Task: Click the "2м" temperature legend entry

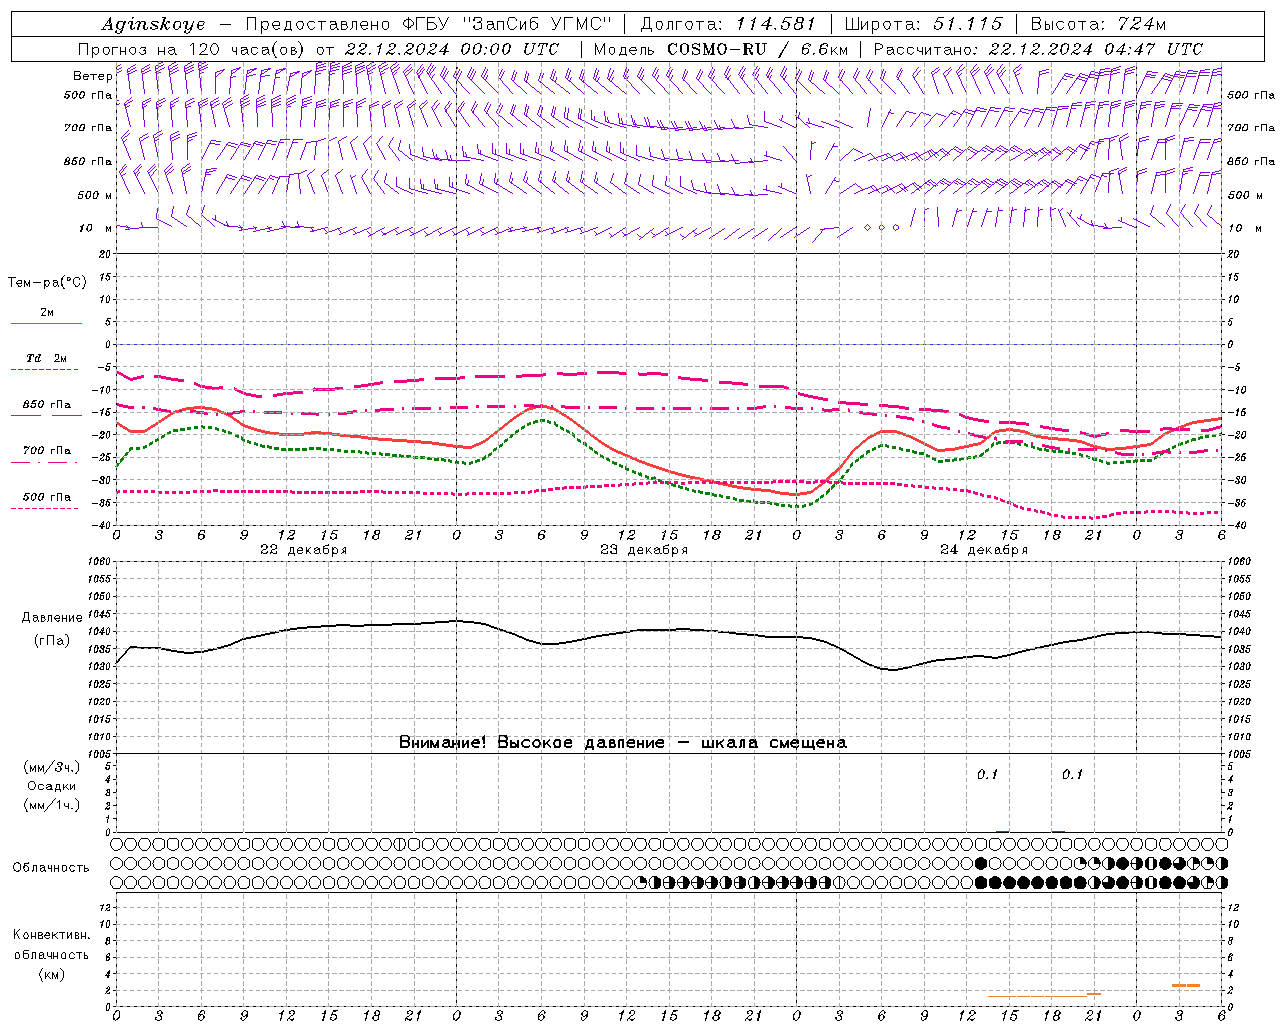Action: pyautogui.click(x=47, y=313)
